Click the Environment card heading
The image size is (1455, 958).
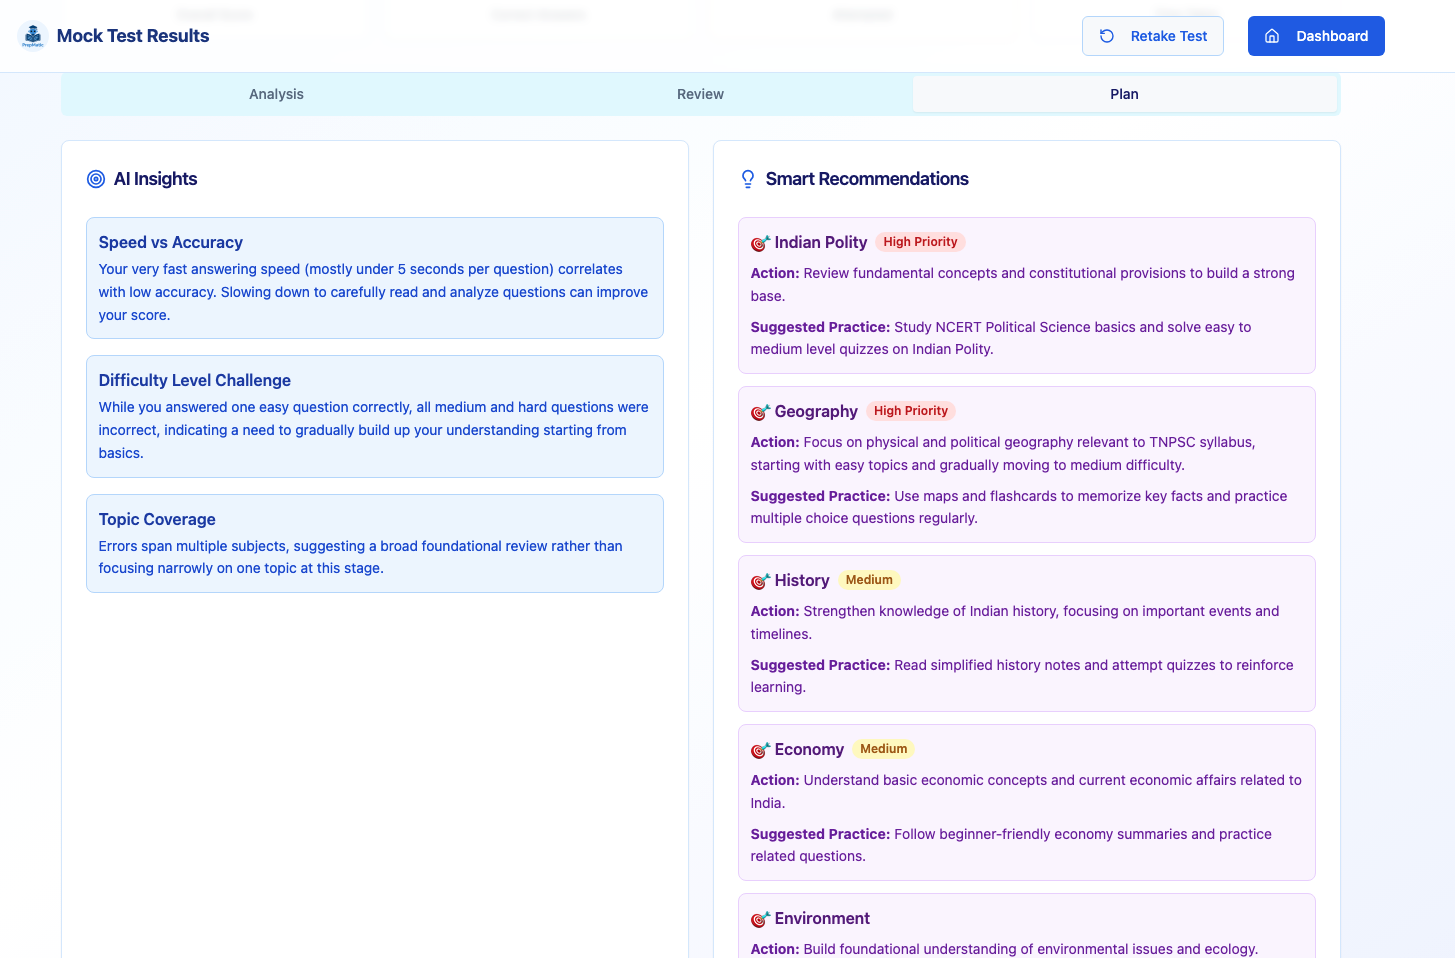point(822,918)
